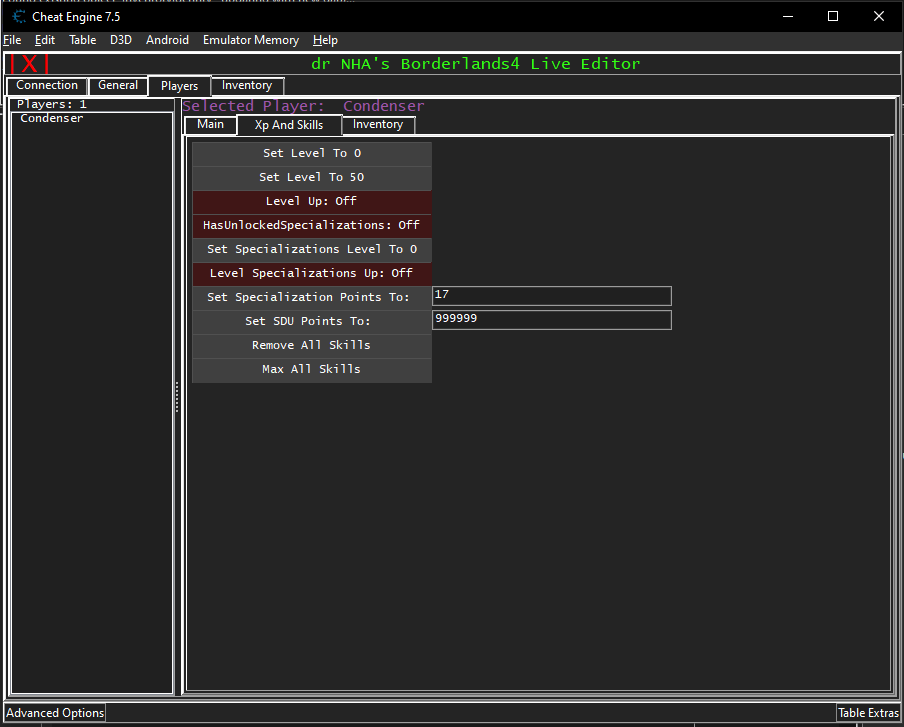
Task: Open the Android menu
Action: tap(167, 40)
